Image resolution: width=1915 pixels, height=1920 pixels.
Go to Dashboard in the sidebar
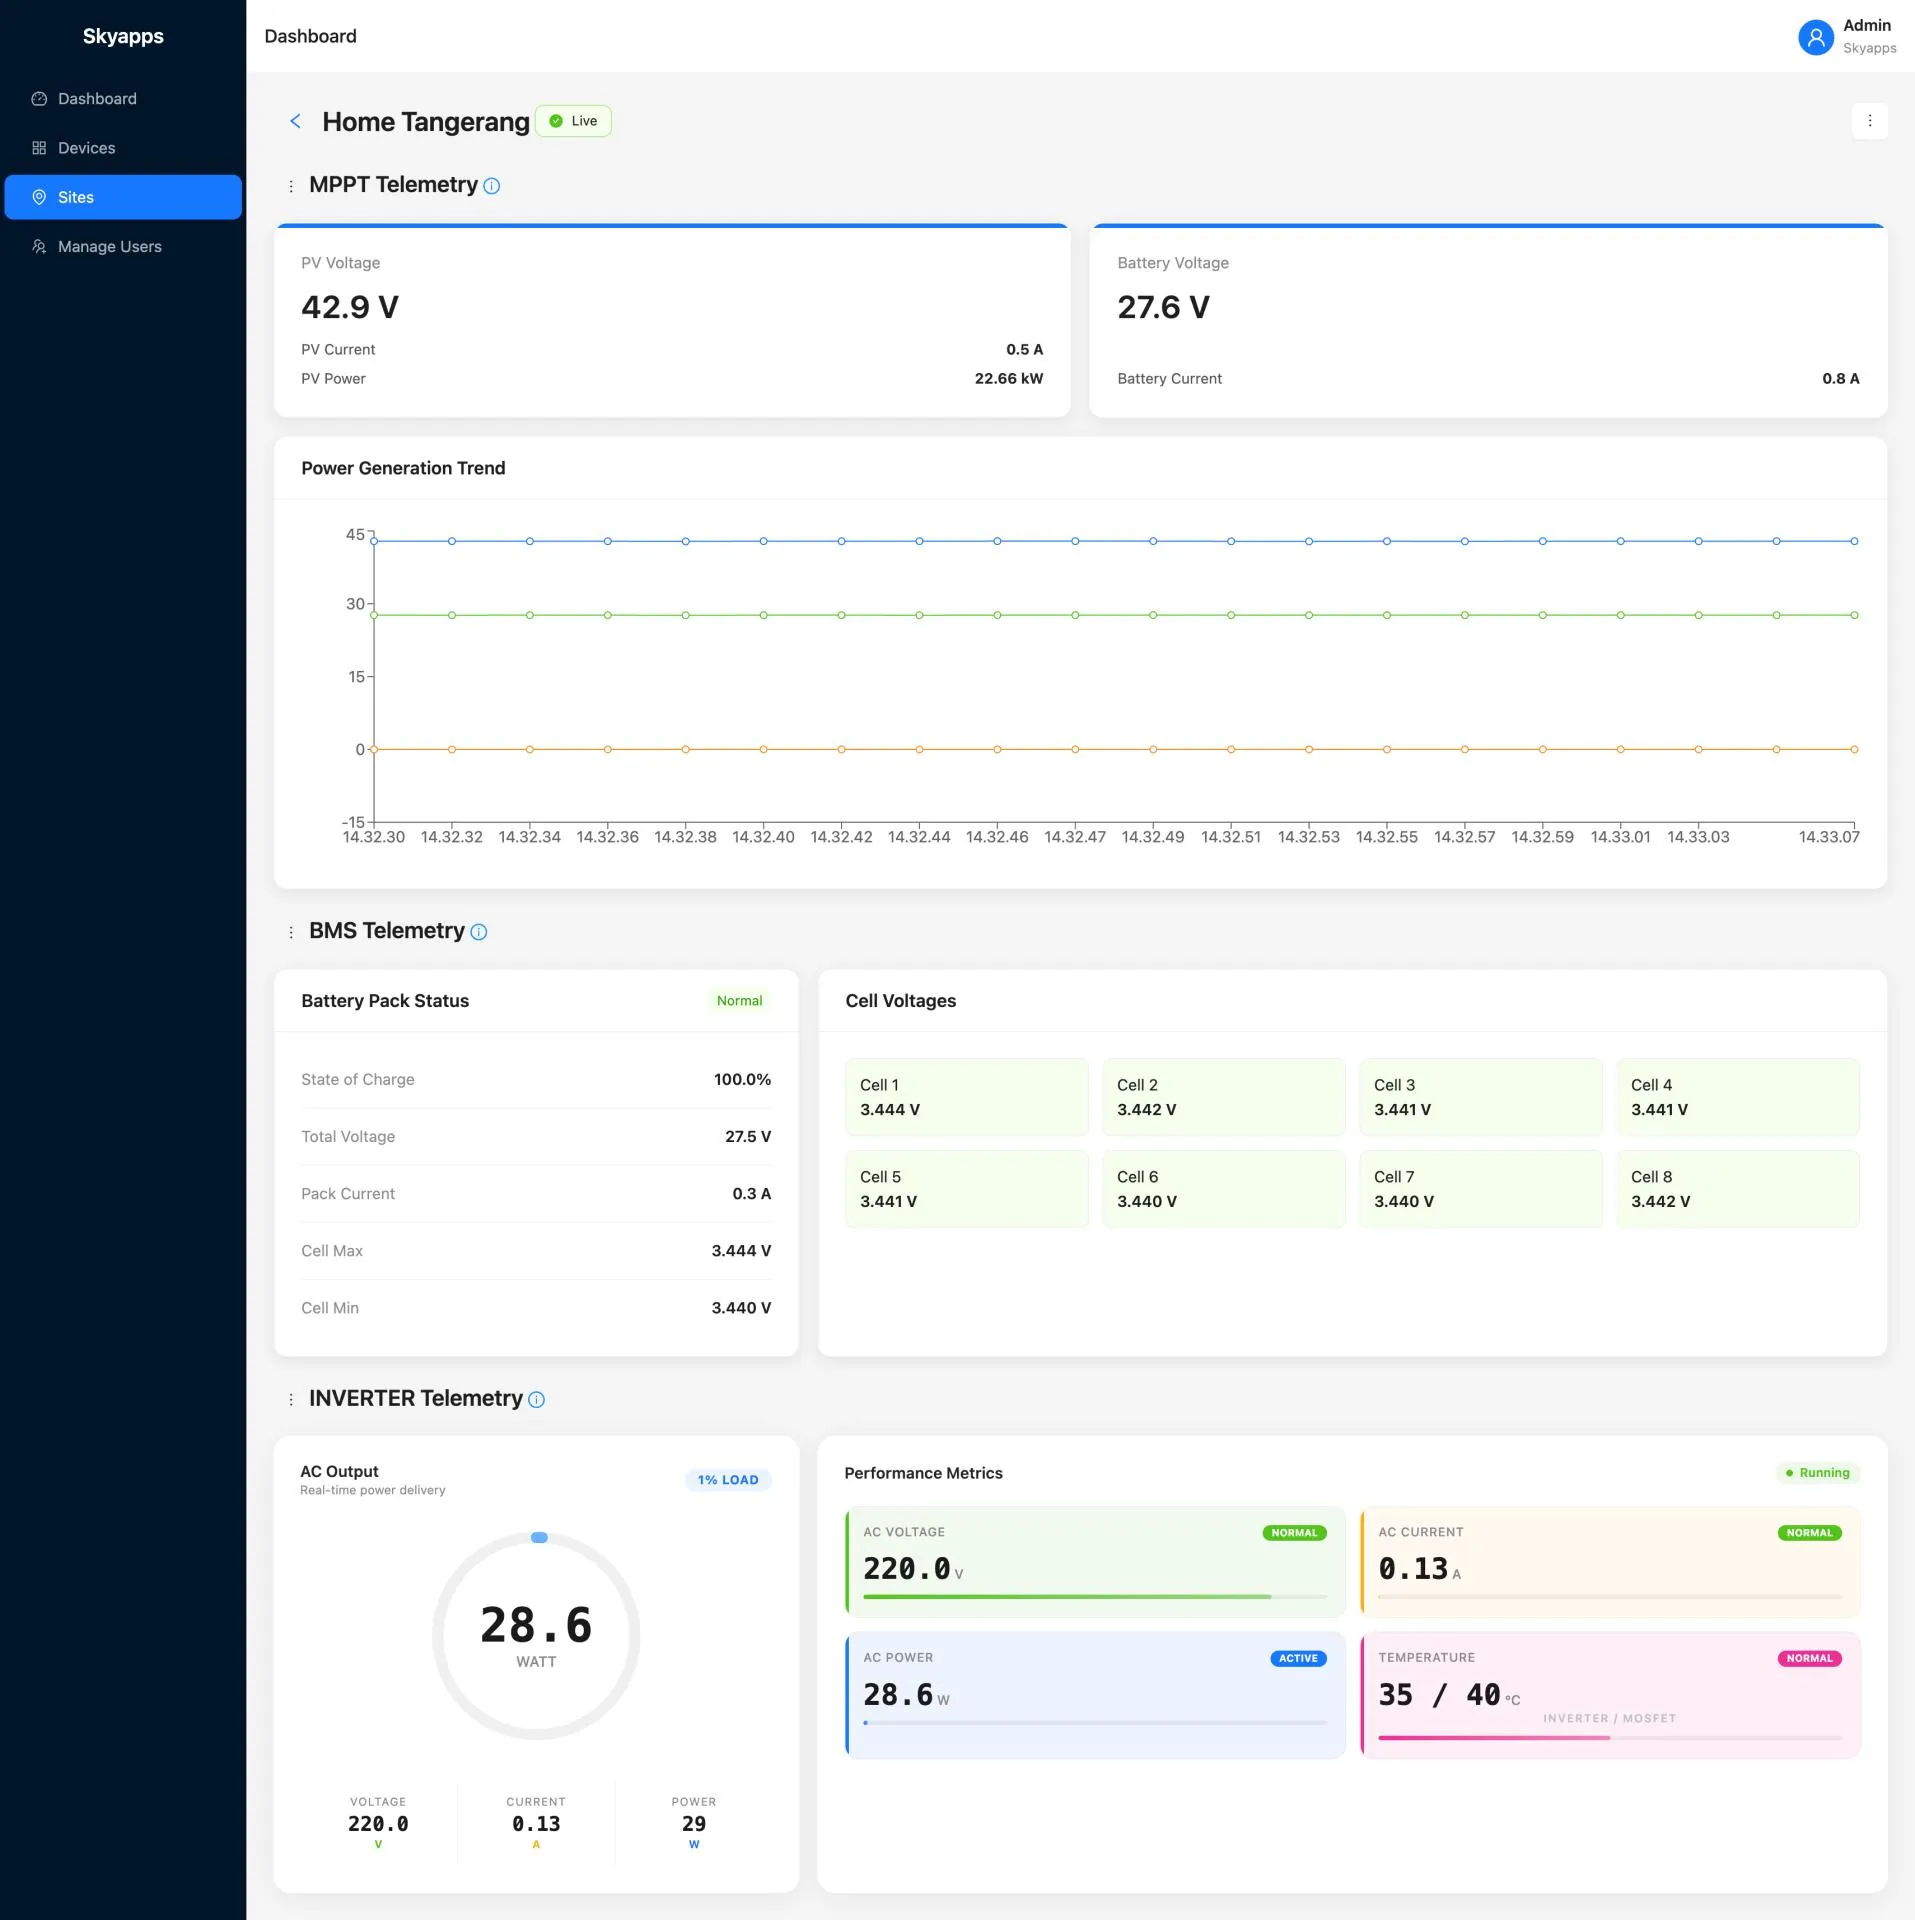pyautogui.click(x=123, y=99)
